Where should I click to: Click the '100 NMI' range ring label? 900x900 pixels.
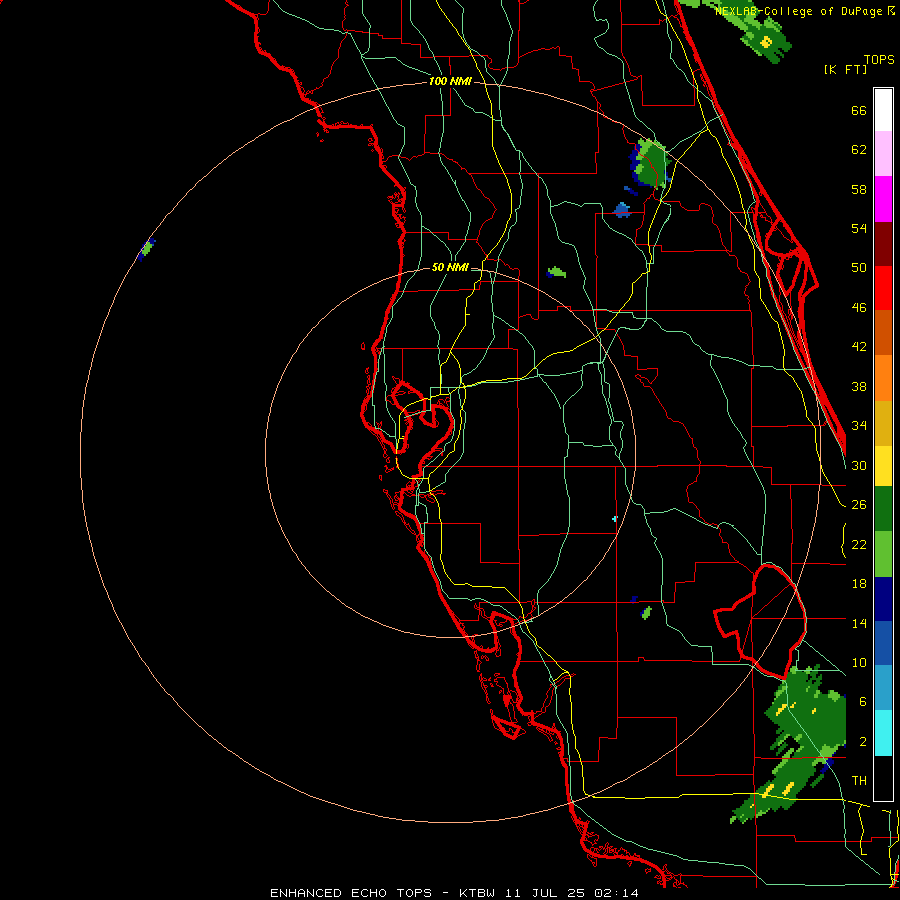[x=450, y=81]
